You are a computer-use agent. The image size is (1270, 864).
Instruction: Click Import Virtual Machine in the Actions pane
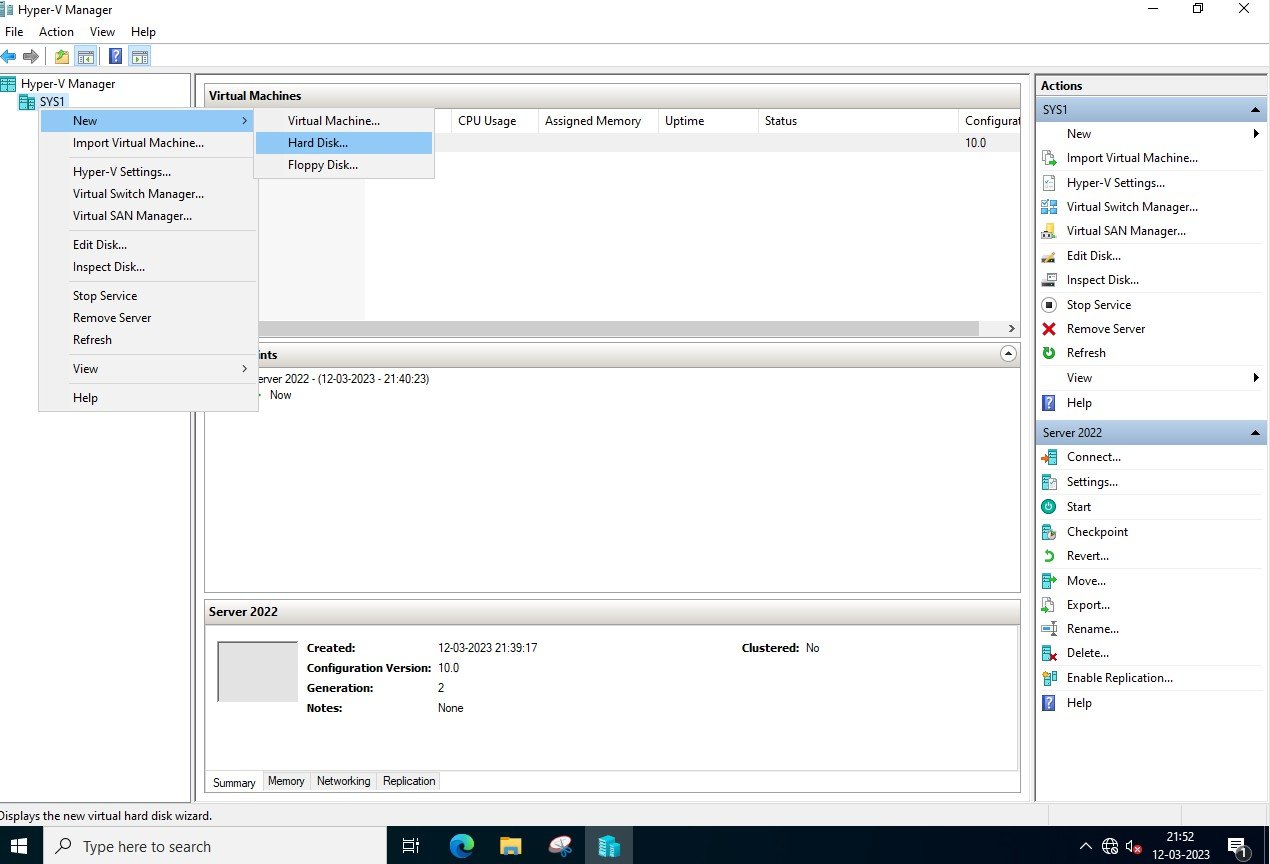click(1132, 158)
